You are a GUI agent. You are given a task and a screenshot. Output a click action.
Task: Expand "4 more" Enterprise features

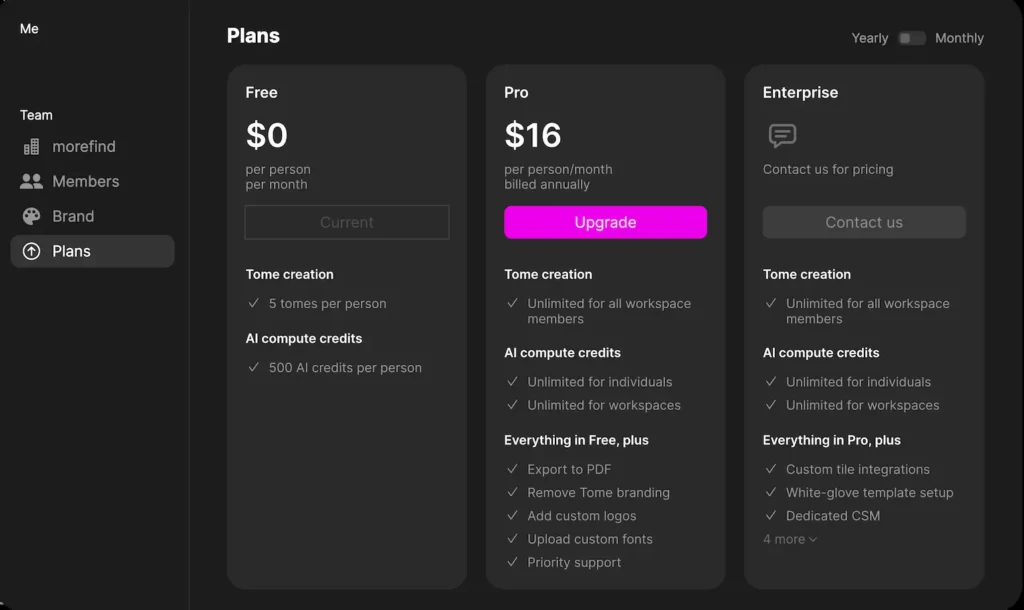[790, 539]
